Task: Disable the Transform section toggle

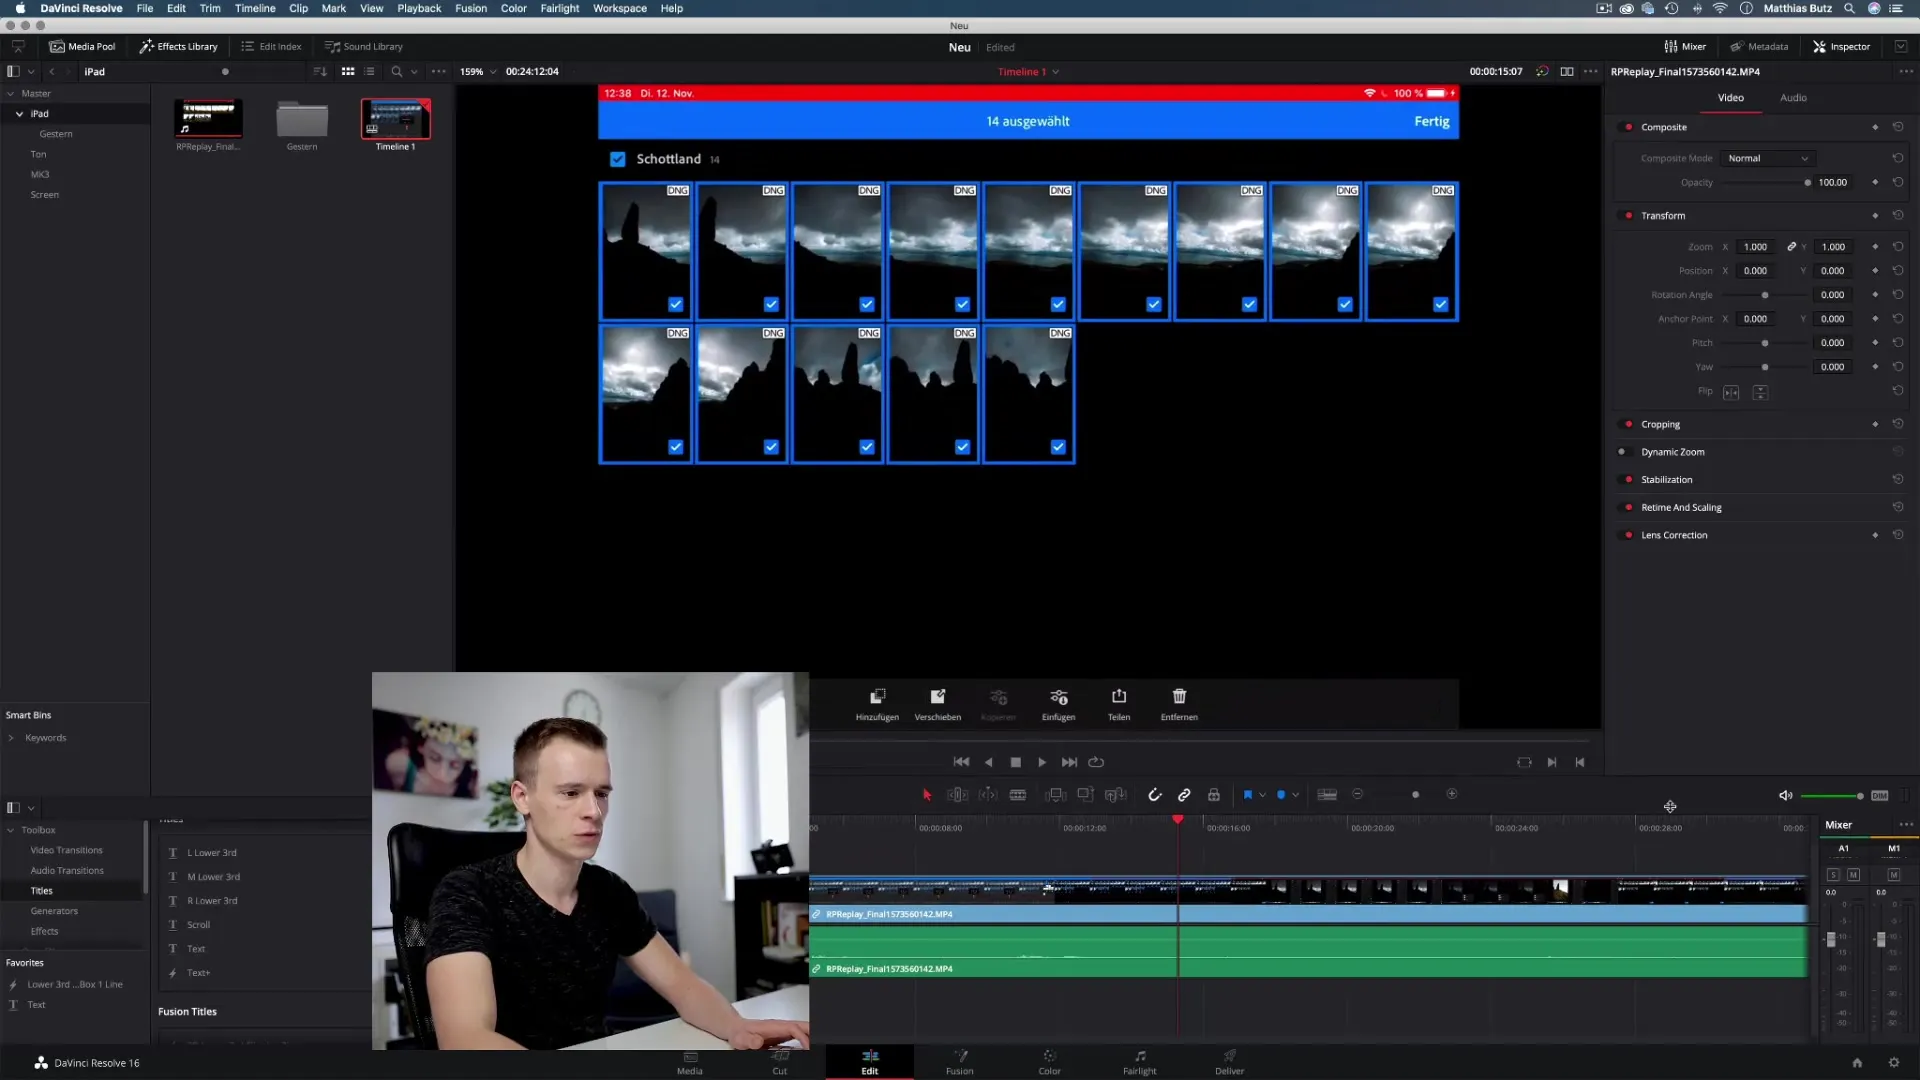Action: point(1628,216)
